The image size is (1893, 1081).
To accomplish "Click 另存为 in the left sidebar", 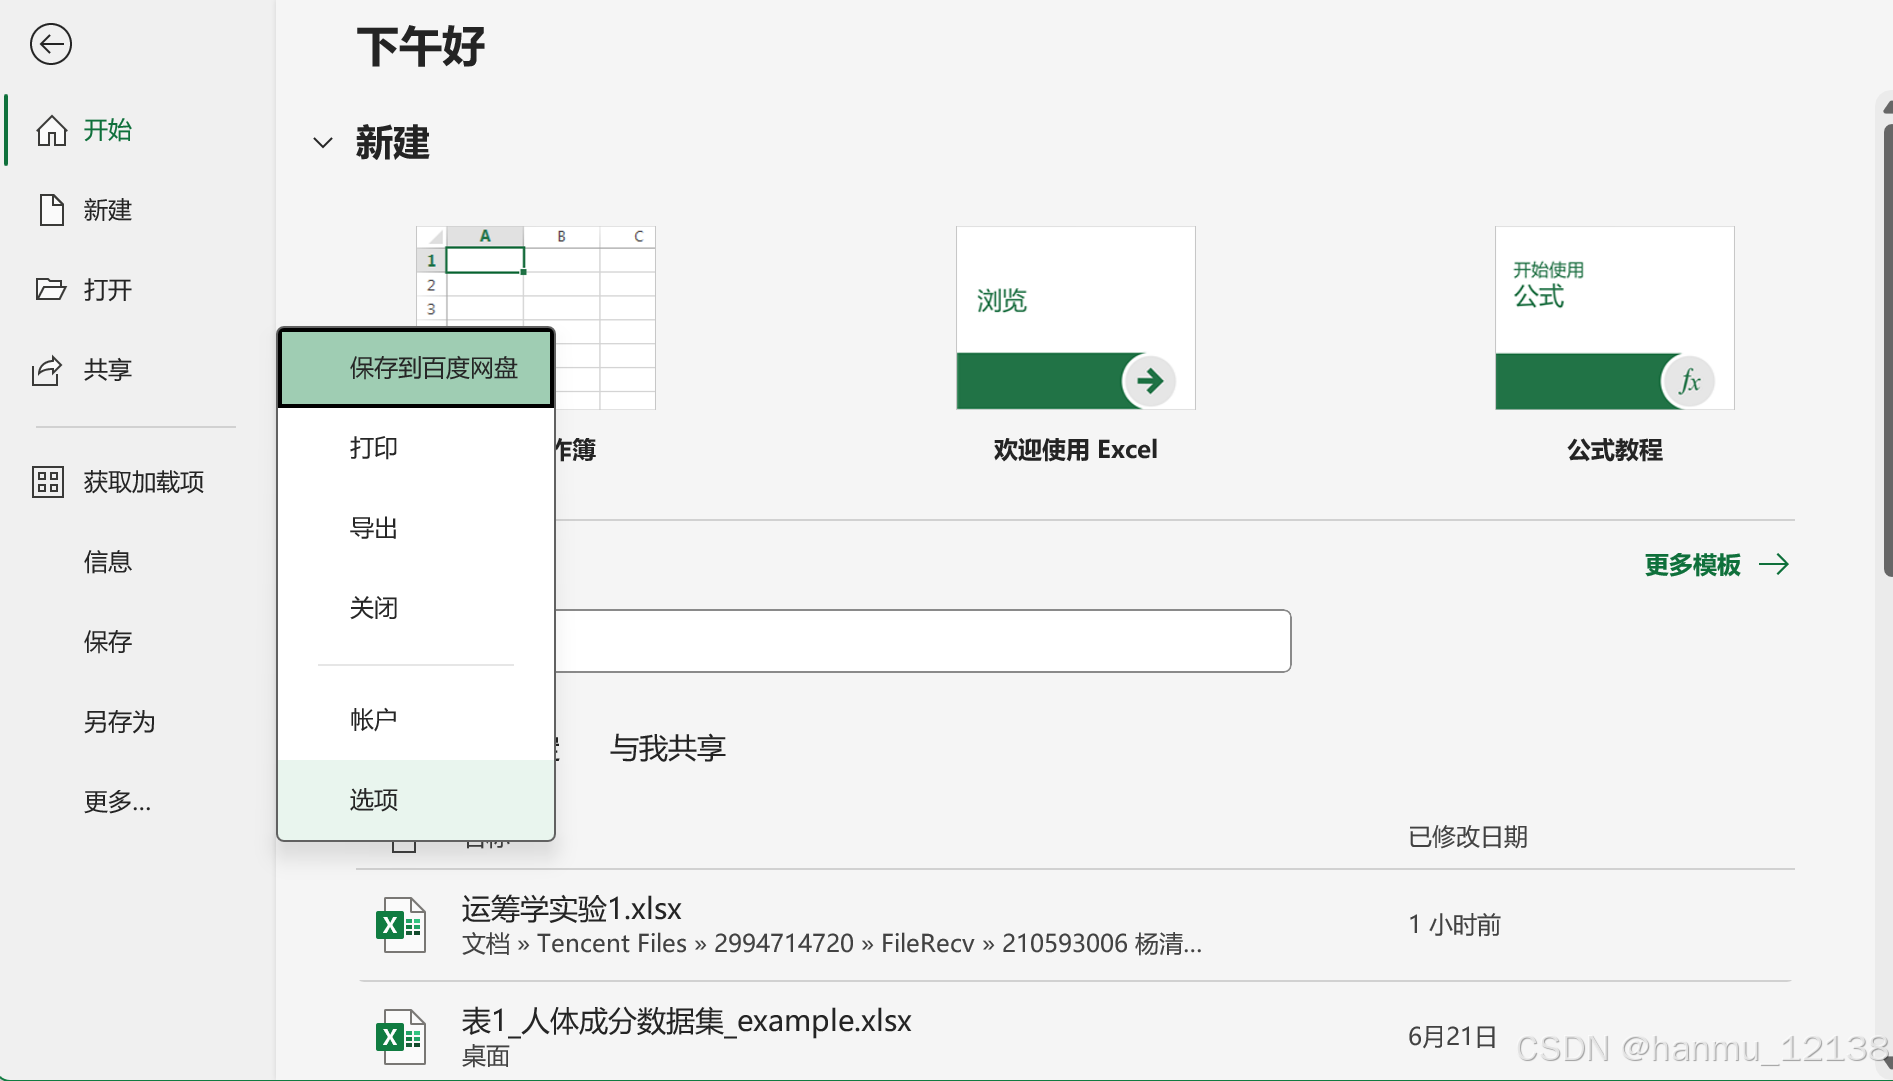I will [x=120, y=722].
